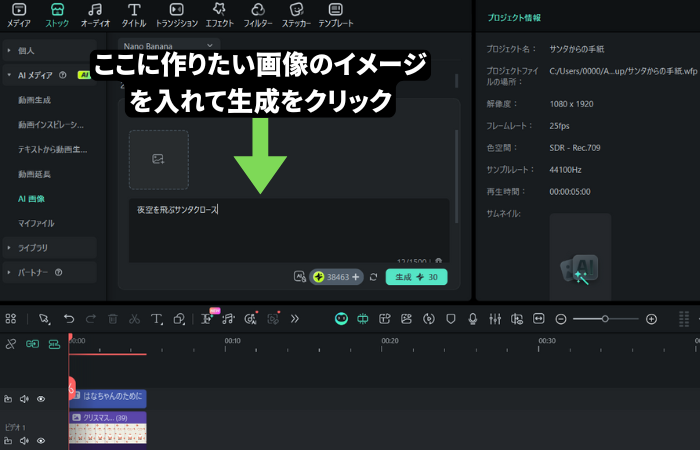Click the crop shape tool icon
700x450 pixels.
(x=179, y=319)
